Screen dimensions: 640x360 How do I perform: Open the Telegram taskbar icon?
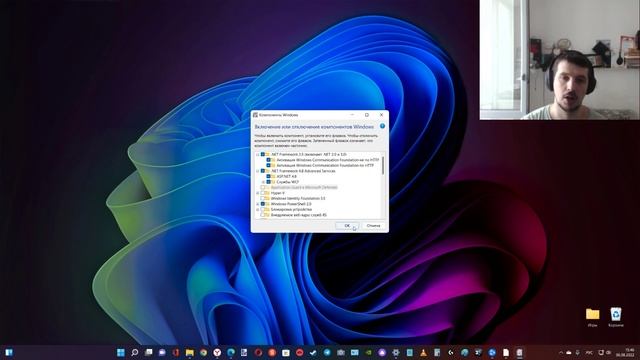[327, 352]
